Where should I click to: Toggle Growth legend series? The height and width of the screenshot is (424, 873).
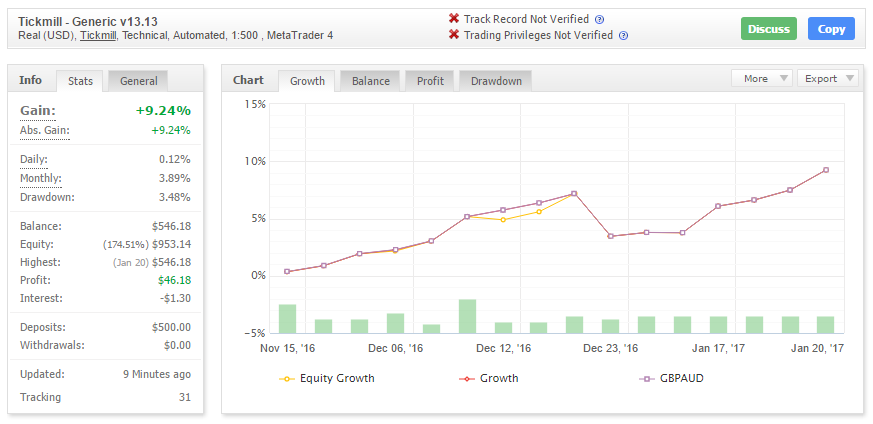488,378
